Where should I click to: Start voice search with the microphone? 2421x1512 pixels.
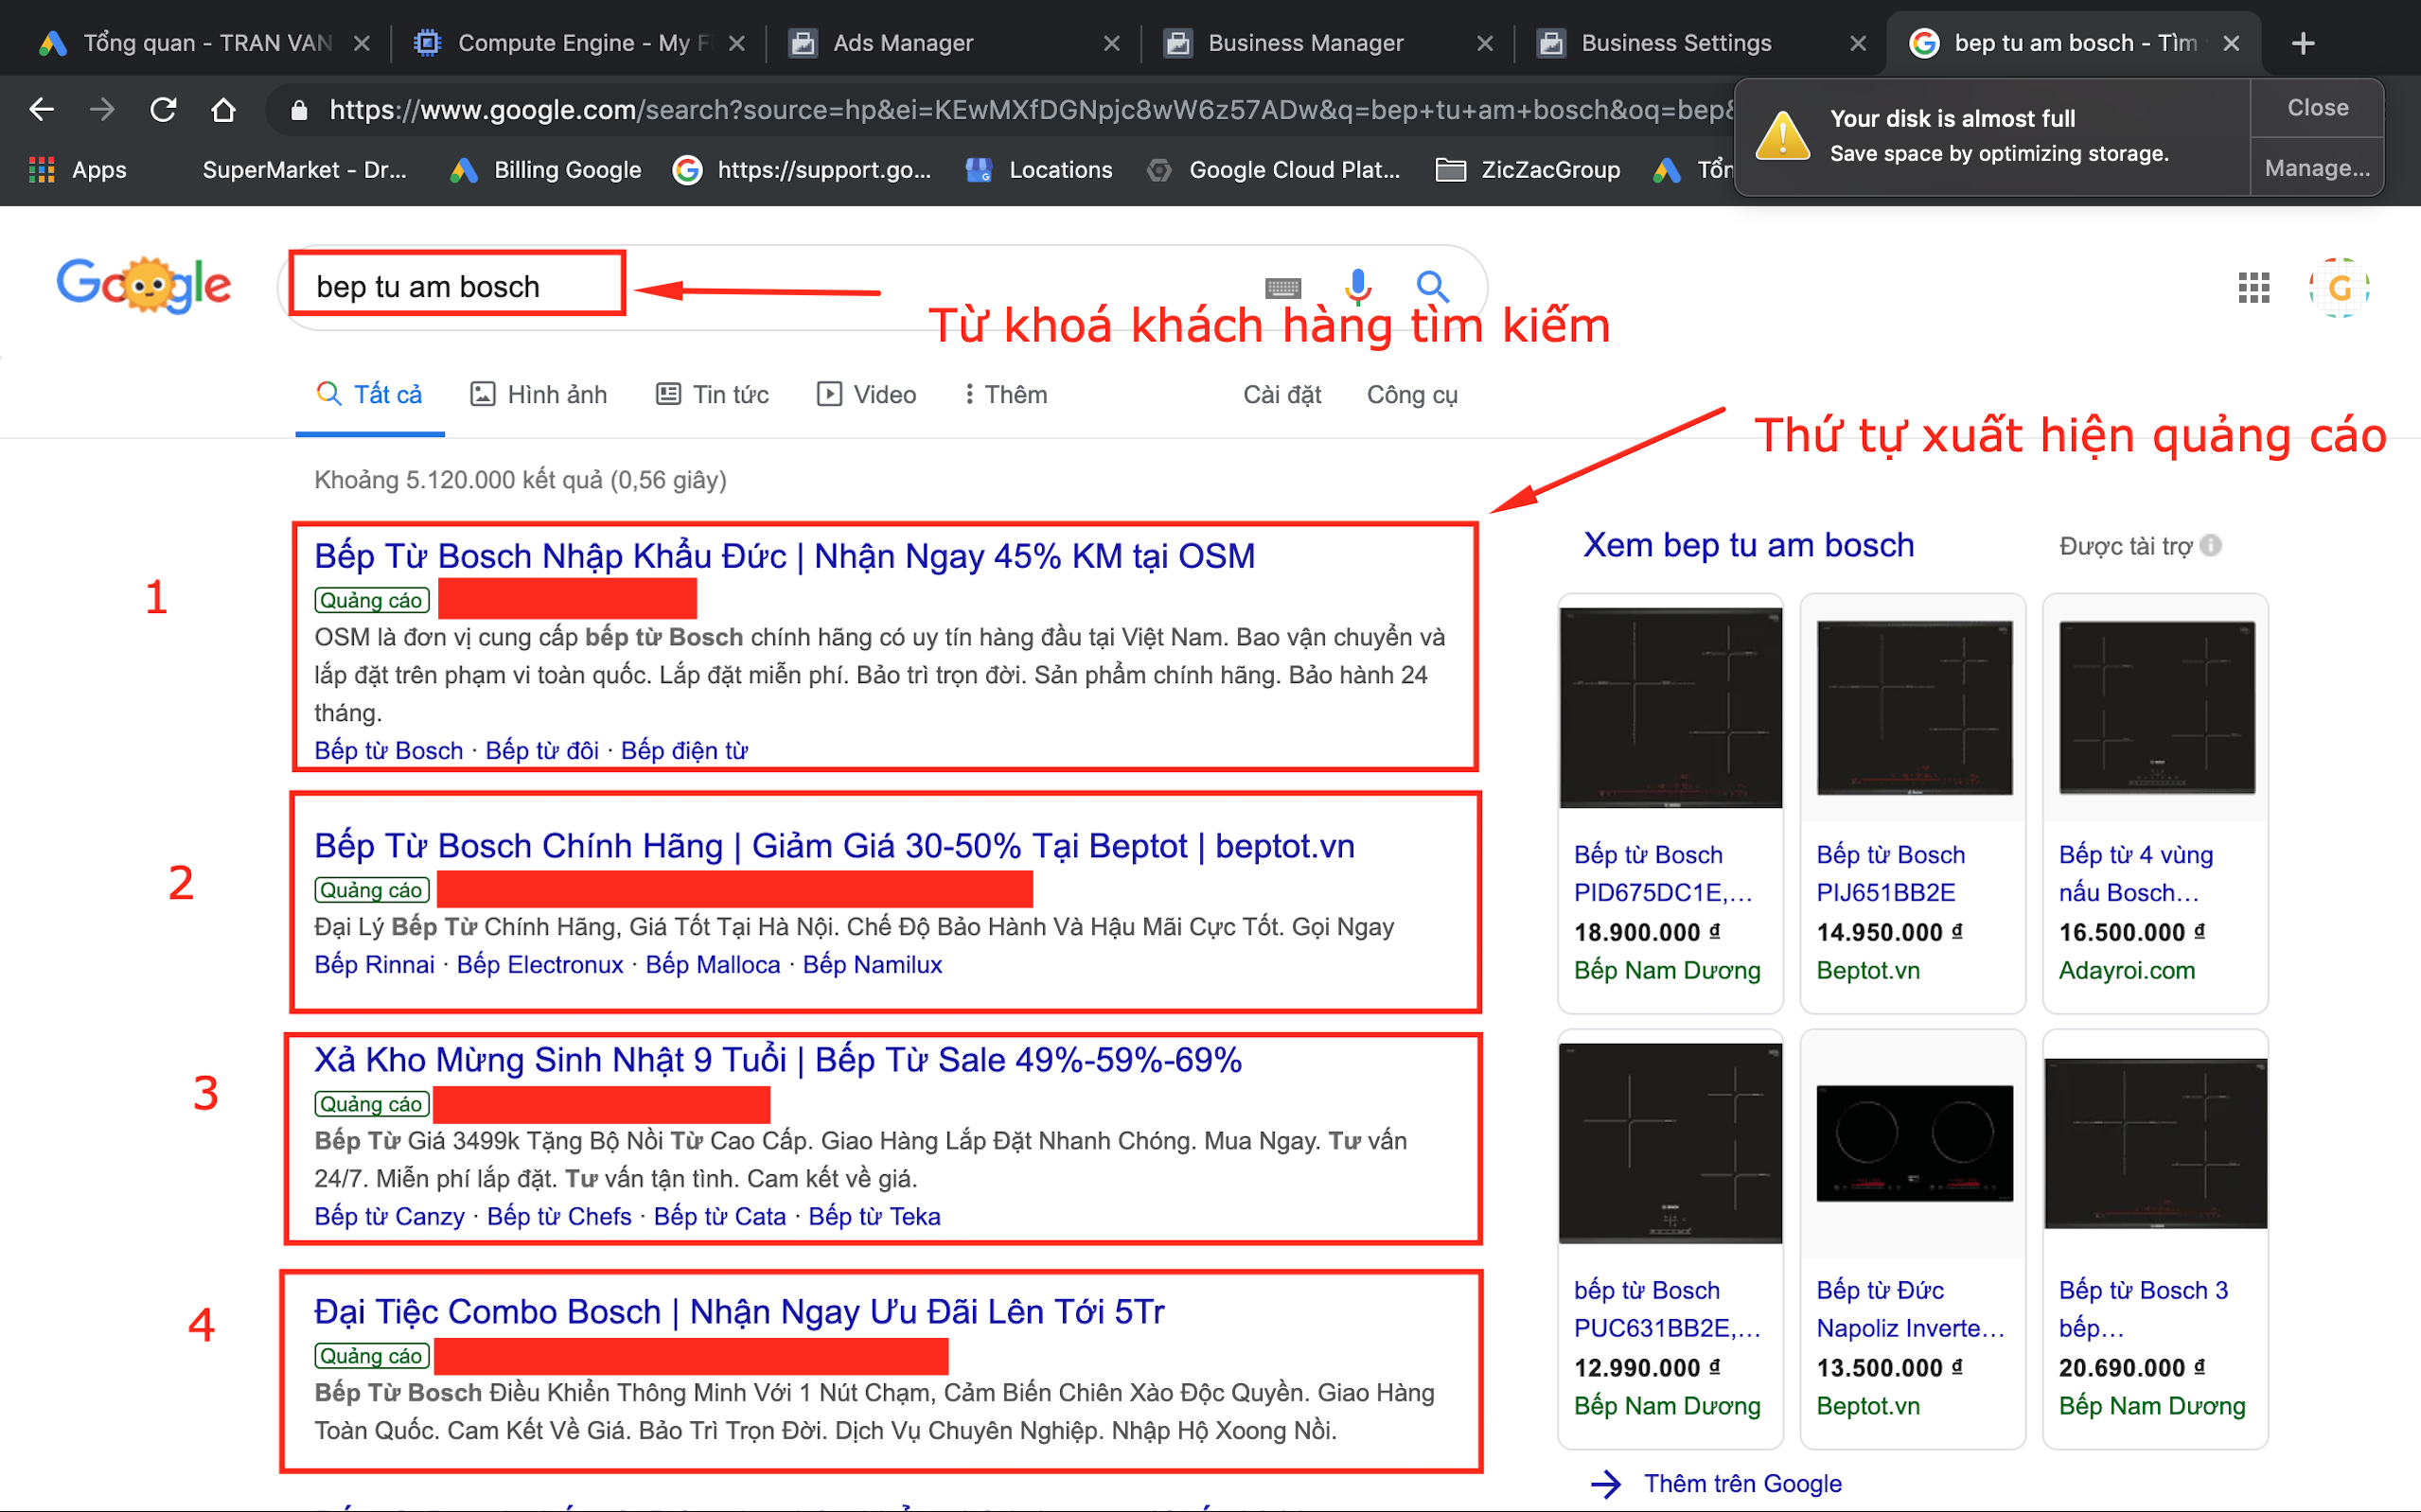point(1357,287)
